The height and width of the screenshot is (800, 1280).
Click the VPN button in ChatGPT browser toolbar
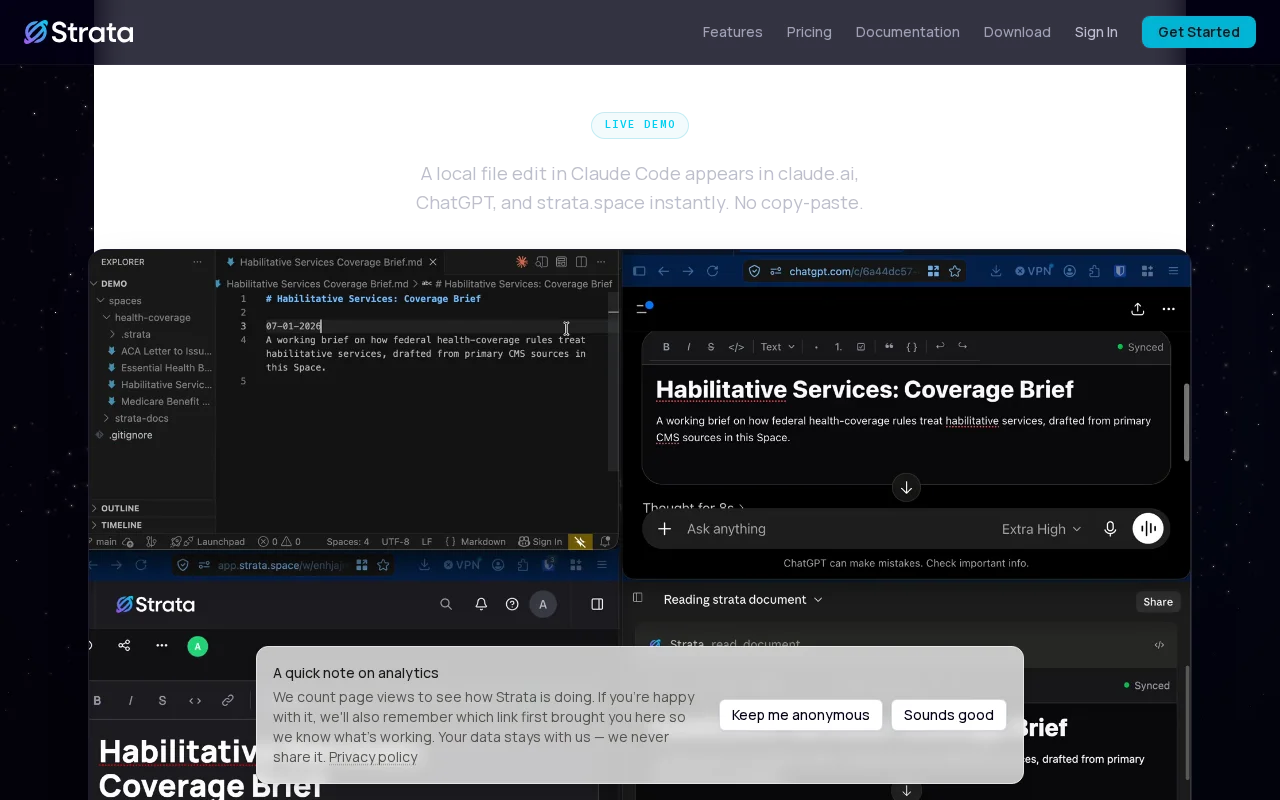tap(1033, 271)
